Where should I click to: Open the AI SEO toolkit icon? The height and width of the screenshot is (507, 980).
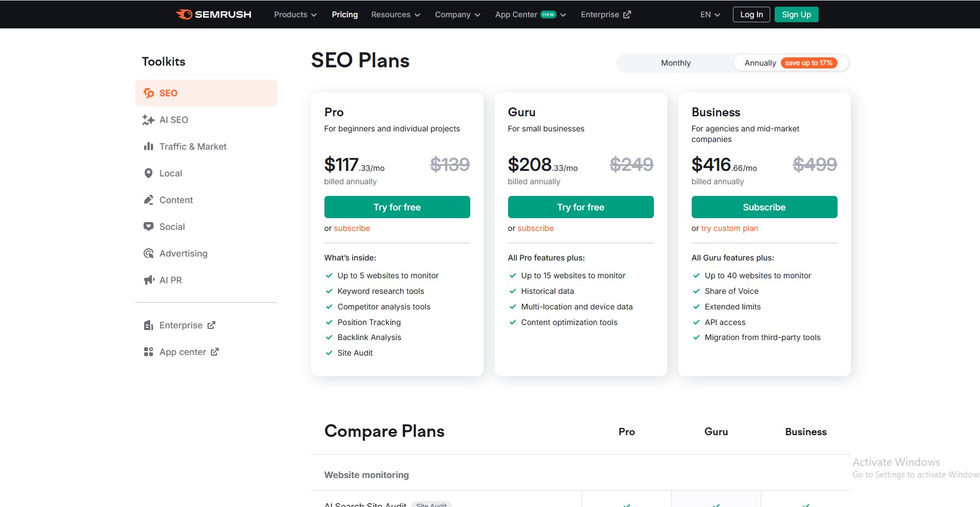[149, 120]
